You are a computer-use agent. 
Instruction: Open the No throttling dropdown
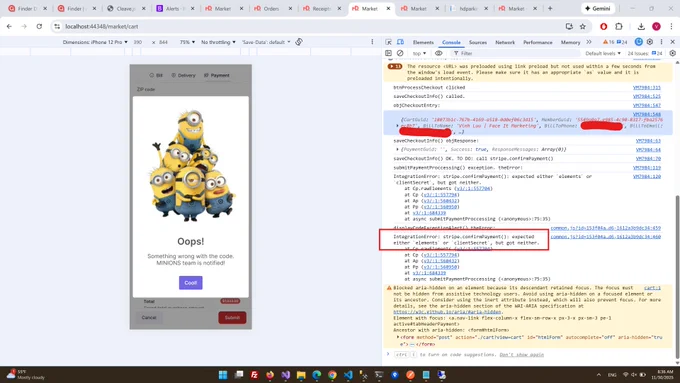(x=218, y=42)
